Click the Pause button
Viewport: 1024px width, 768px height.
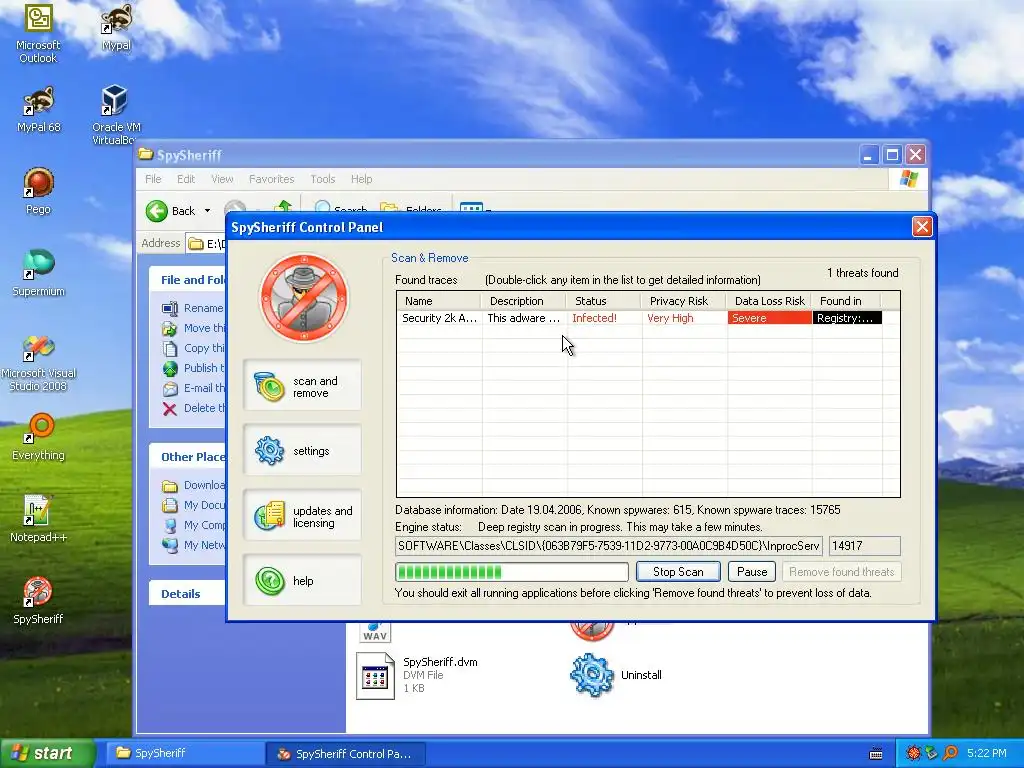(752, 571)
